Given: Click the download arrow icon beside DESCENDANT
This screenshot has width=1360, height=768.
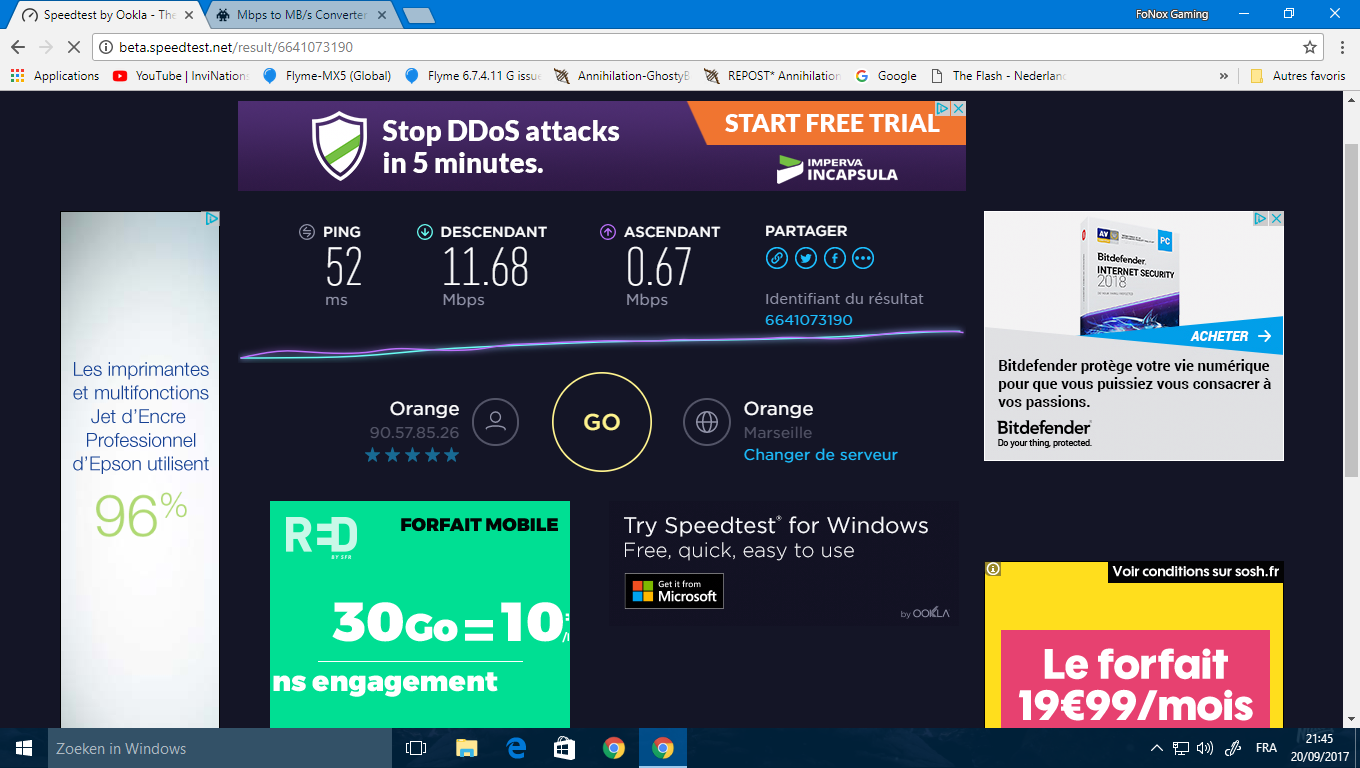Looking at the screenshot, I should (x=425, y=232).
